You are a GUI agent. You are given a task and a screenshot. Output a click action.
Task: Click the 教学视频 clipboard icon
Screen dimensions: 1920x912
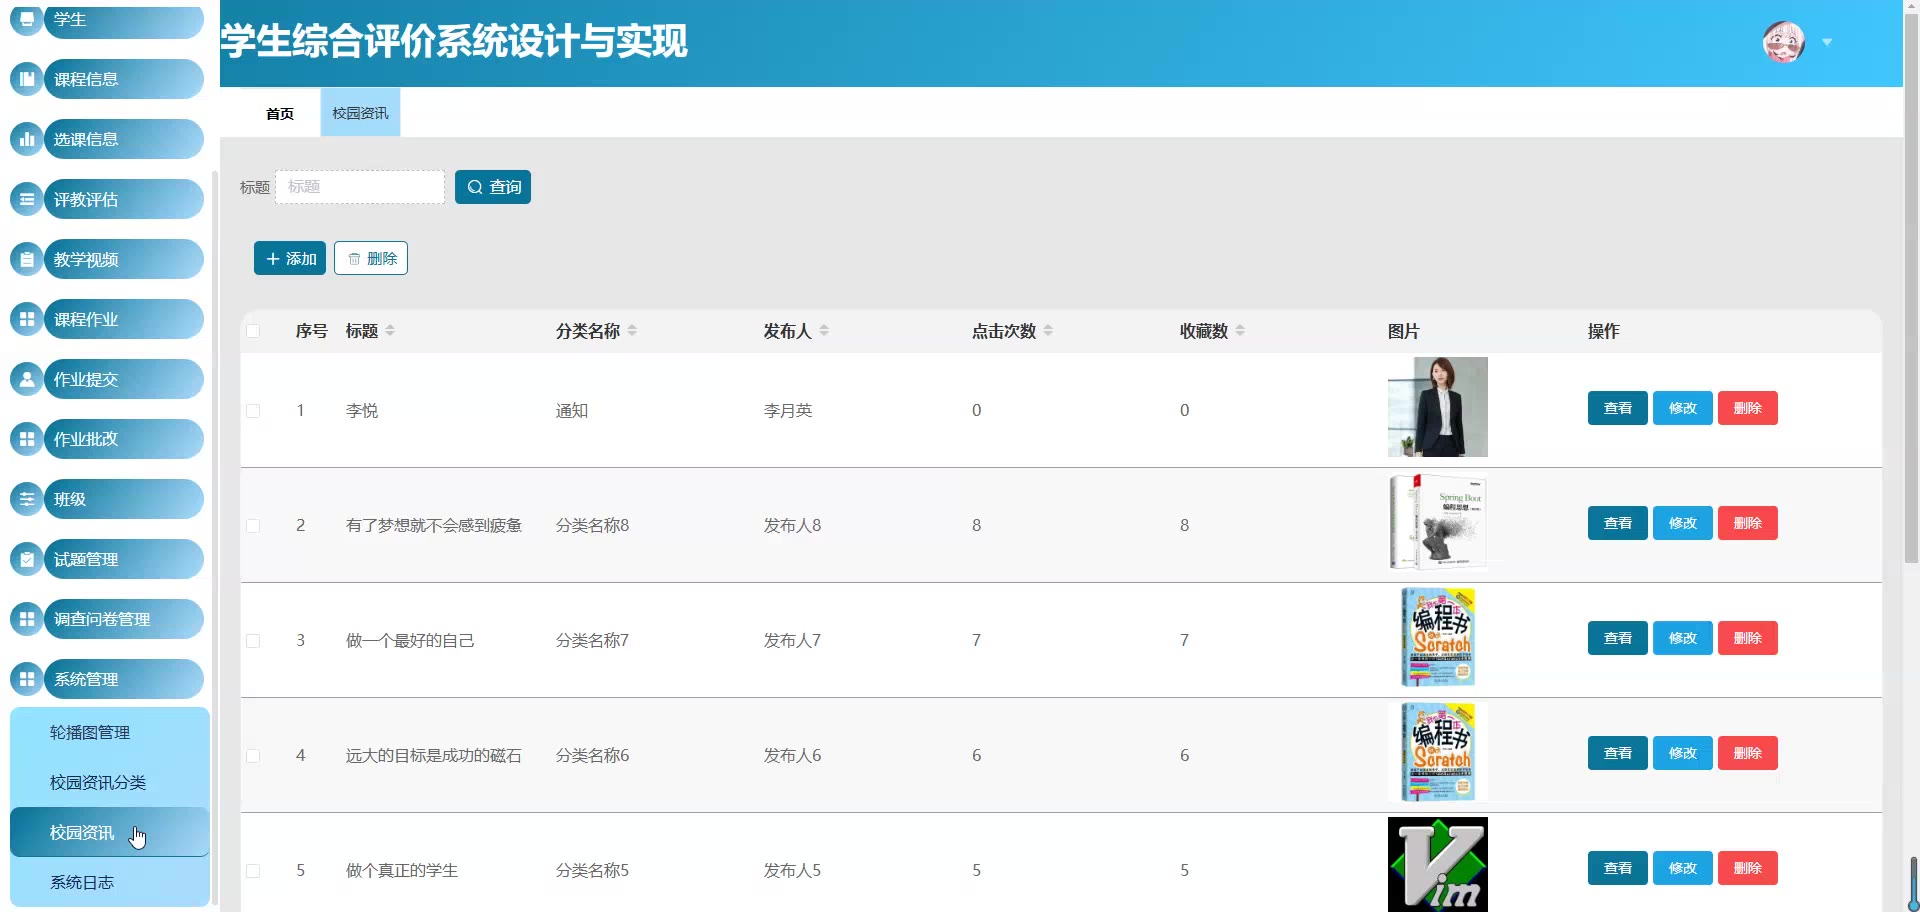pos(27,259)
